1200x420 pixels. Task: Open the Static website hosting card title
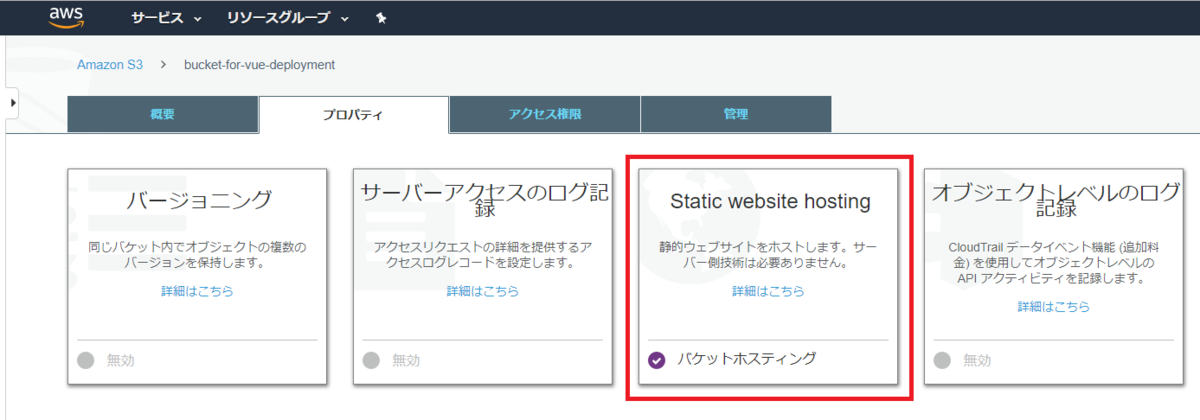(x=769, y=202)
